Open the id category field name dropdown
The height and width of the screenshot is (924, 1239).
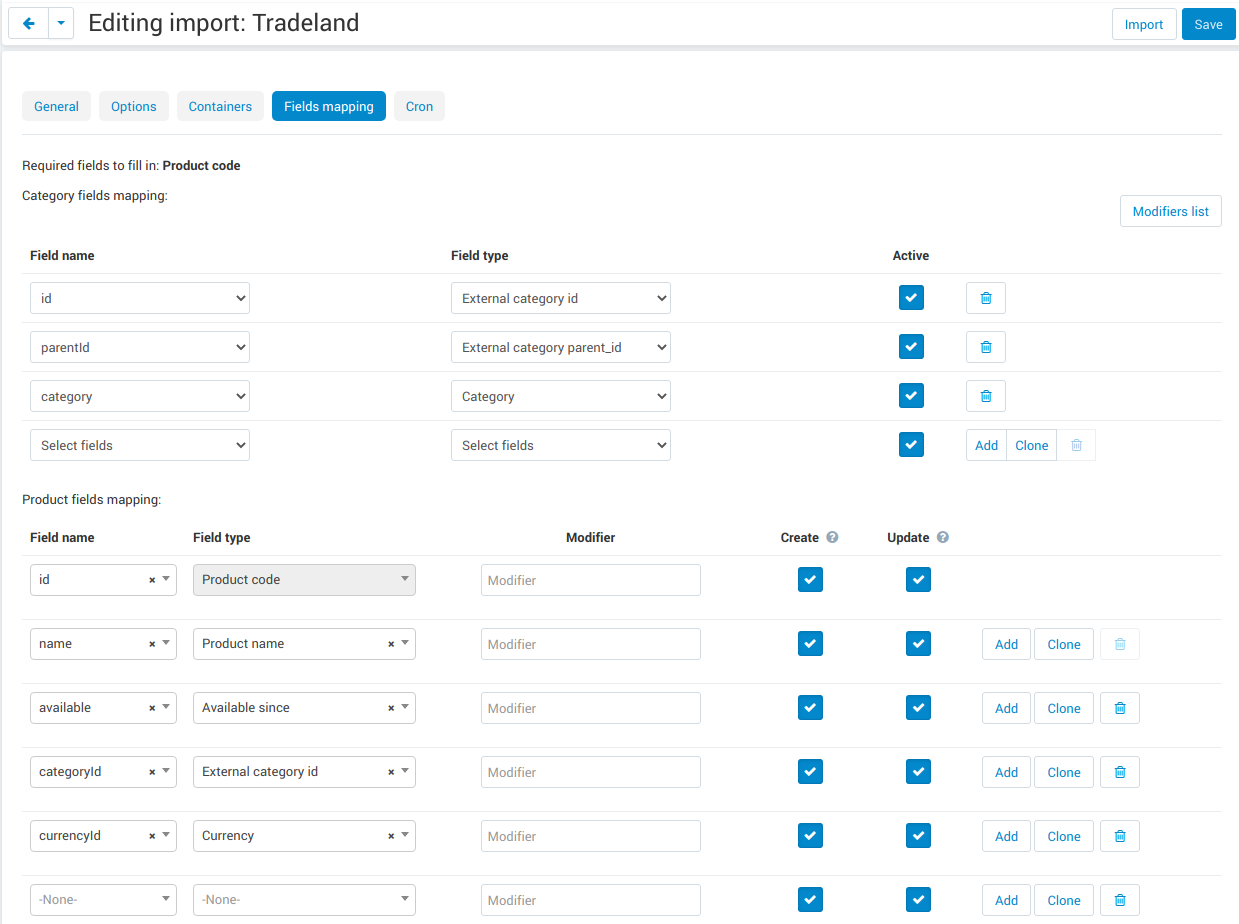140,298
